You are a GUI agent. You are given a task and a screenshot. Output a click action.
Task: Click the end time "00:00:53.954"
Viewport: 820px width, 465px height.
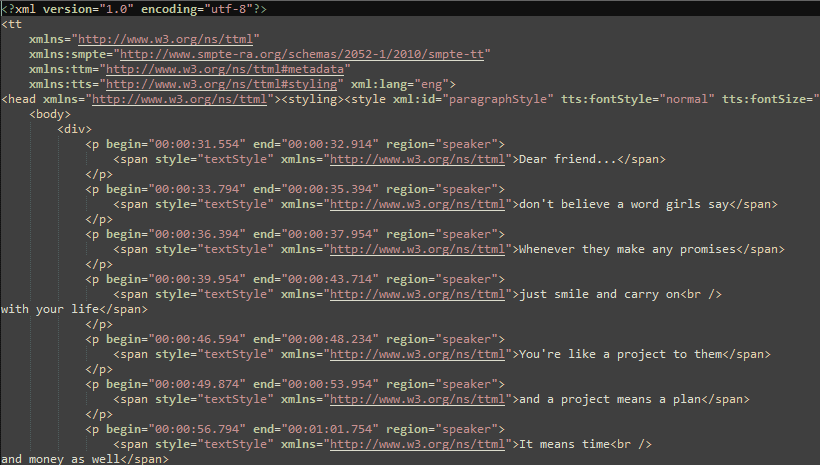coord(330,384)
